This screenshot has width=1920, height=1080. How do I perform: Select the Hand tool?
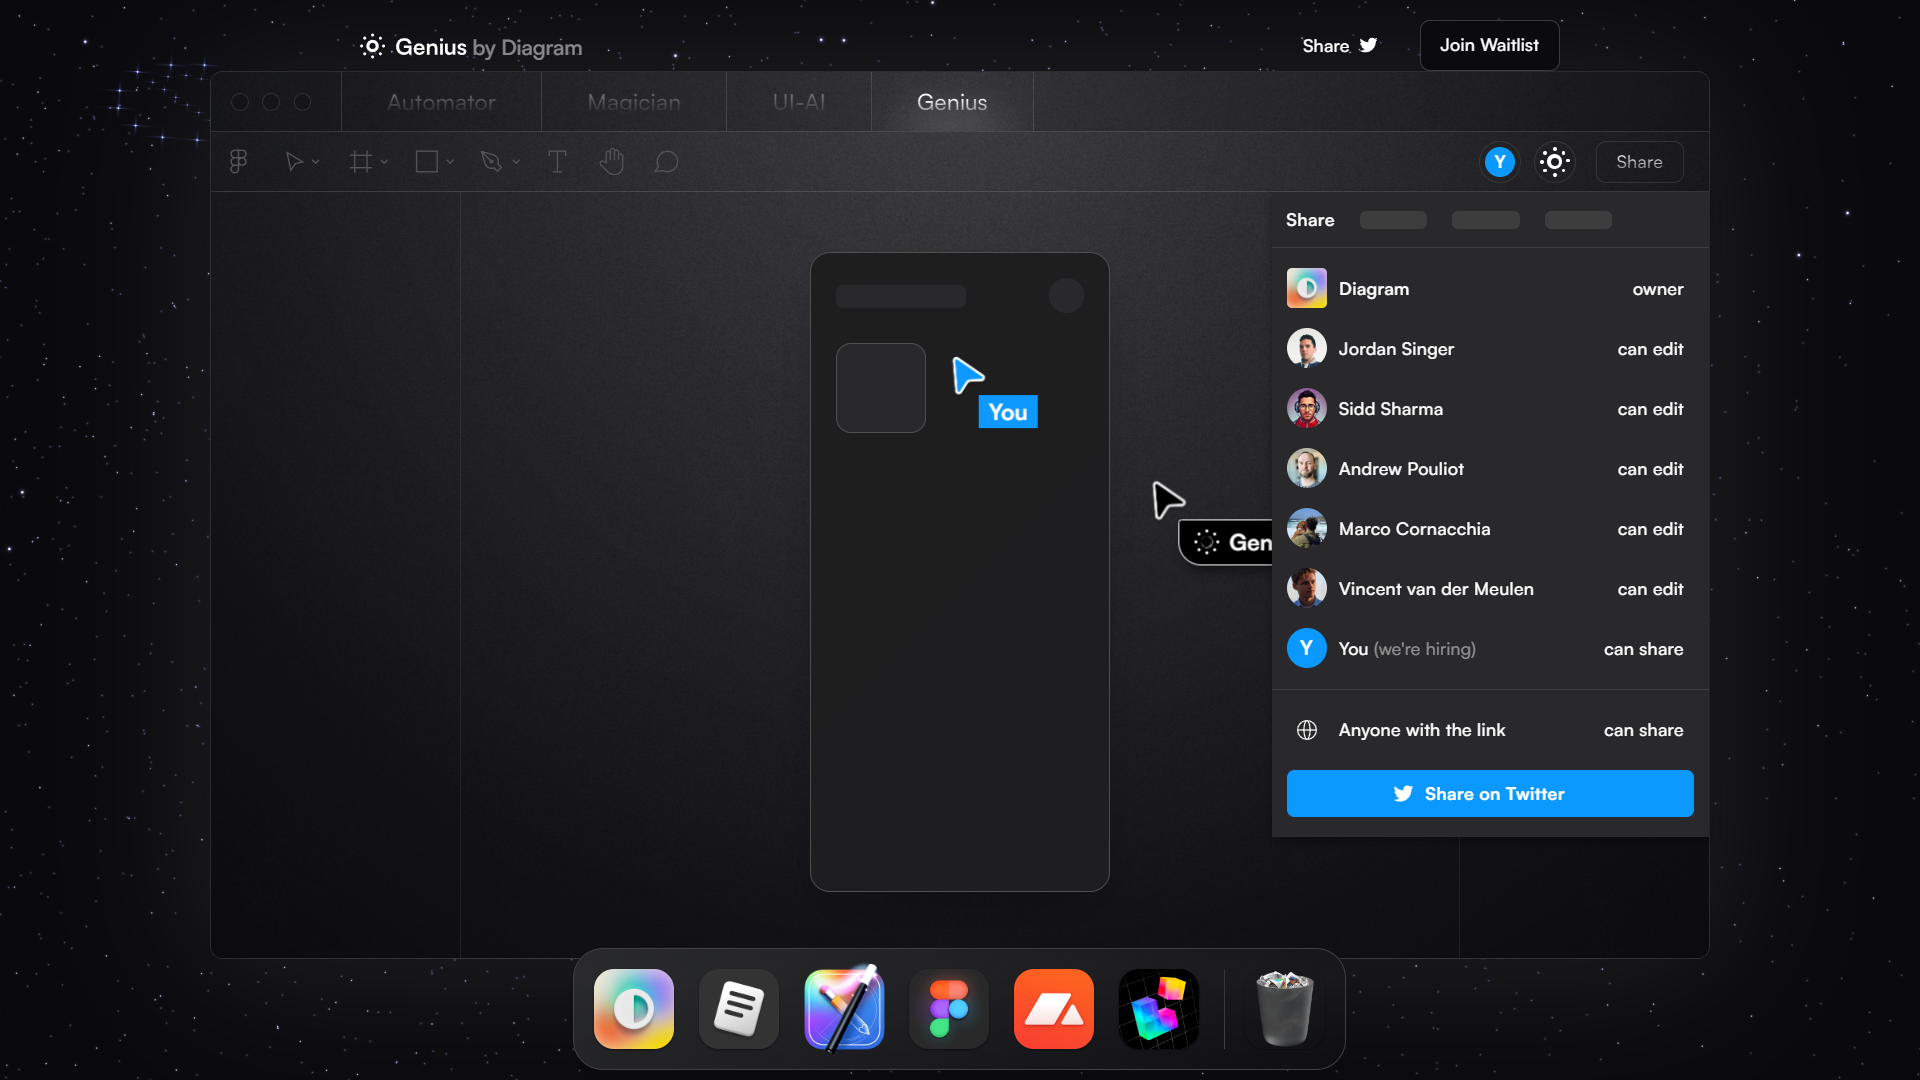[612, 161]
